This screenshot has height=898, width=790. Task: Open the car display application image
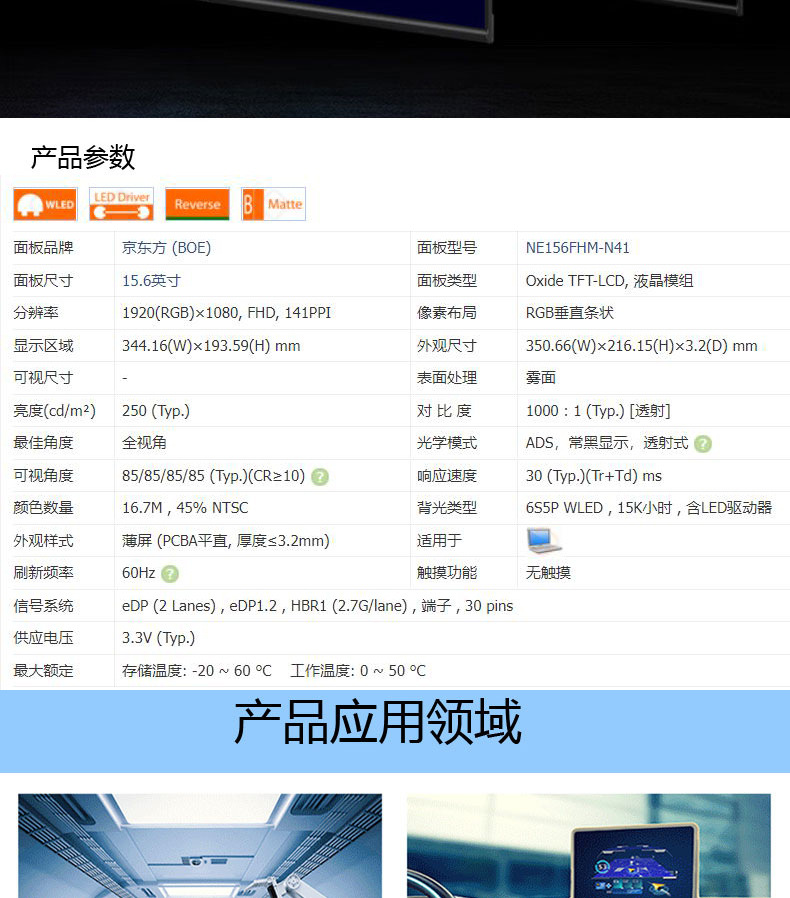(588, 845)
